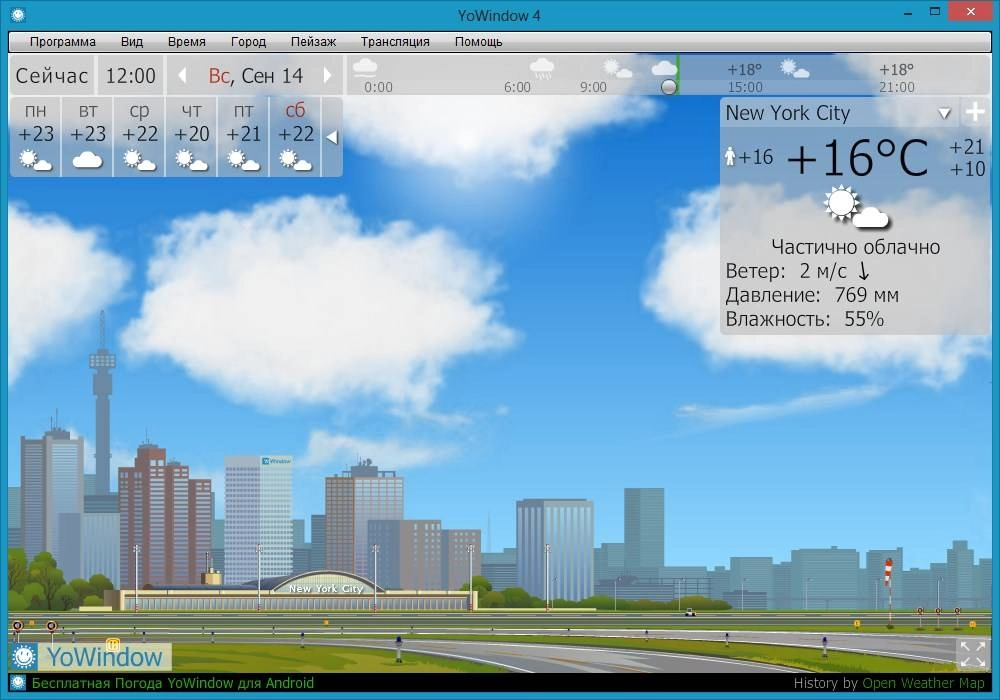Click the 6:00 mark on timeline
The width and height of the screenshot is (1000, 700).
click(x=517, y=87)
